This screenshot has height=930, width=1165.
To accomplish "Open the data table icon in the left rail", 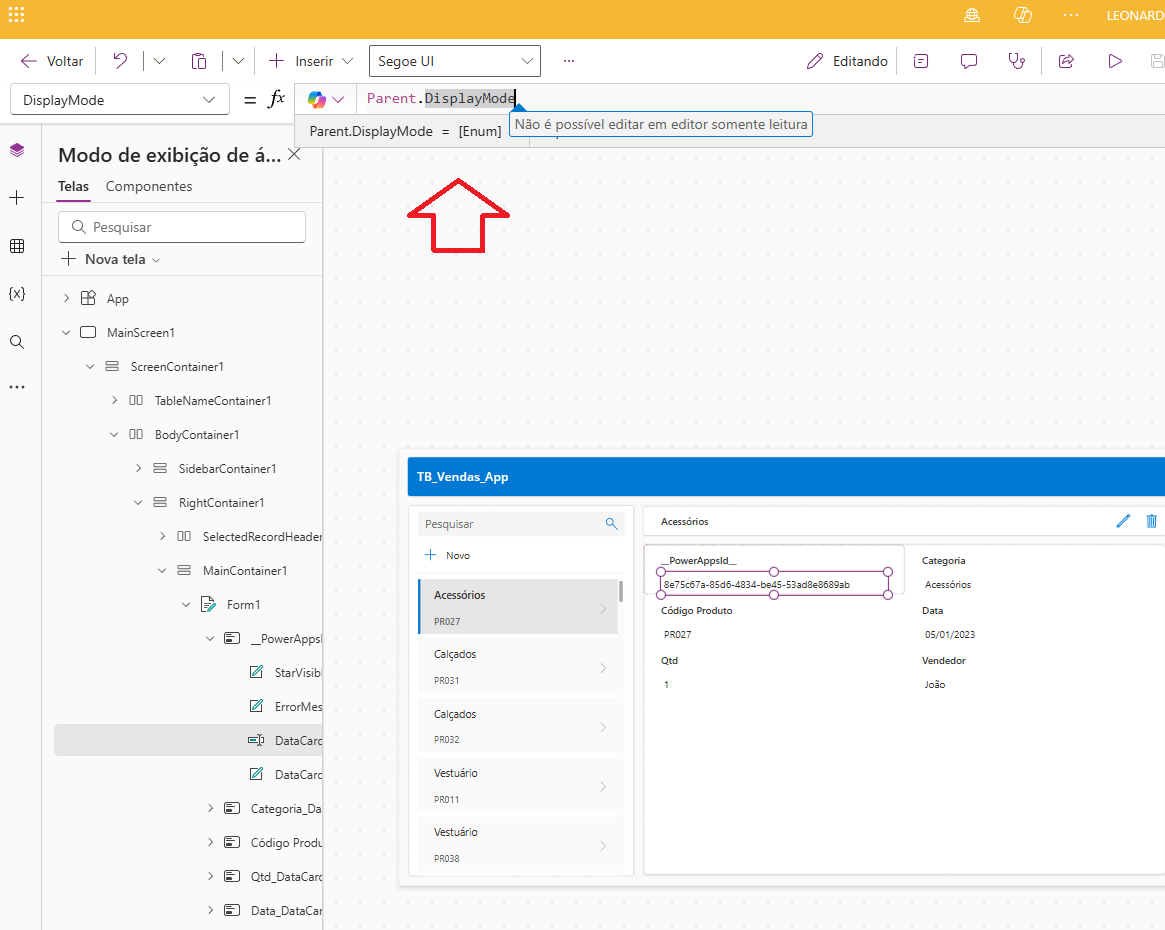I will point(17,246).
